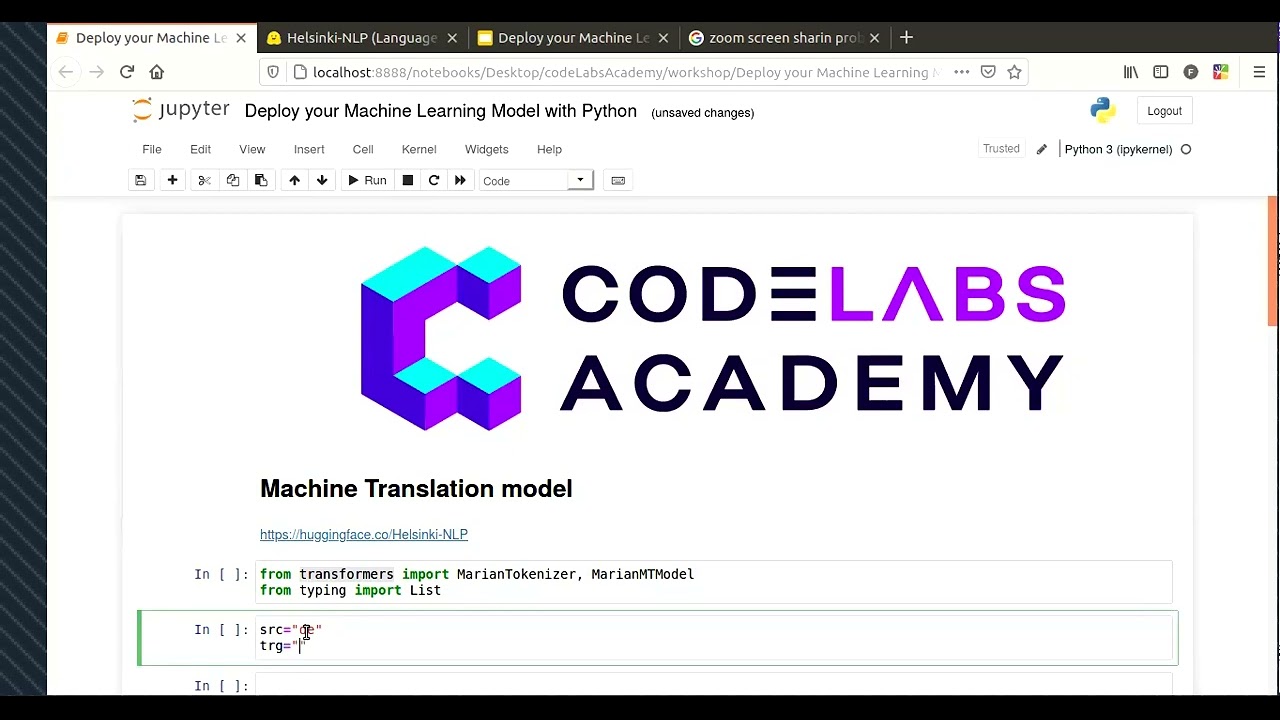The height and width of the screenshot is (720, 1280).
Task: Click the Pocket save icon
Action: tap(988, 72)
